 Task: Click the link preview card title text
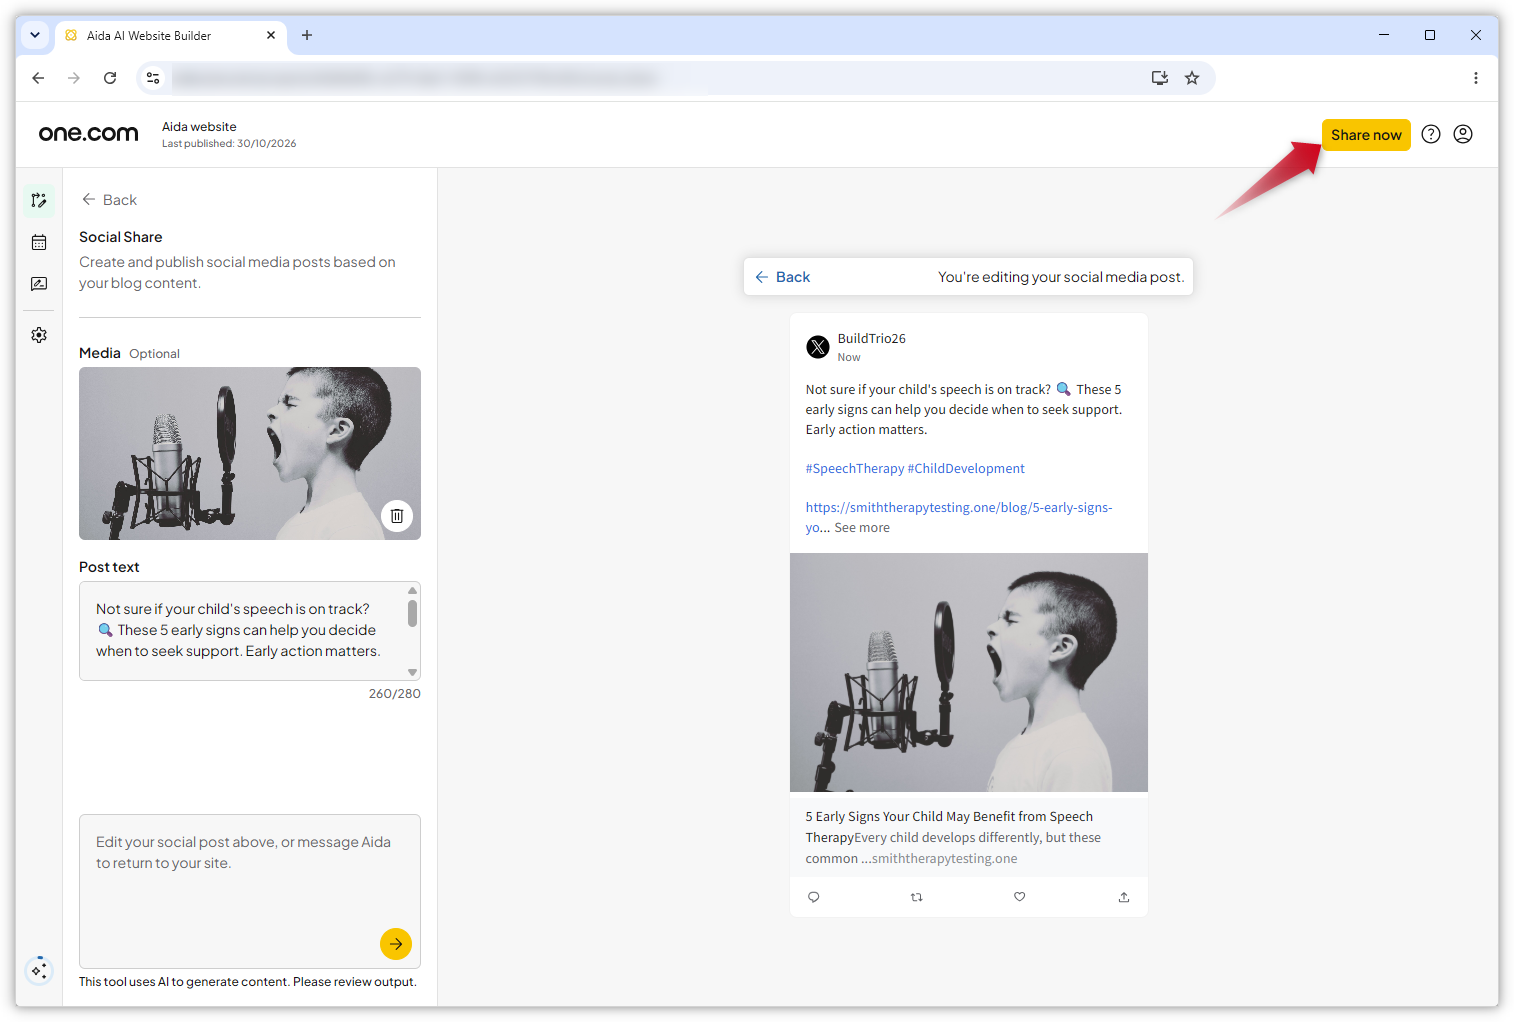(949, 827)
